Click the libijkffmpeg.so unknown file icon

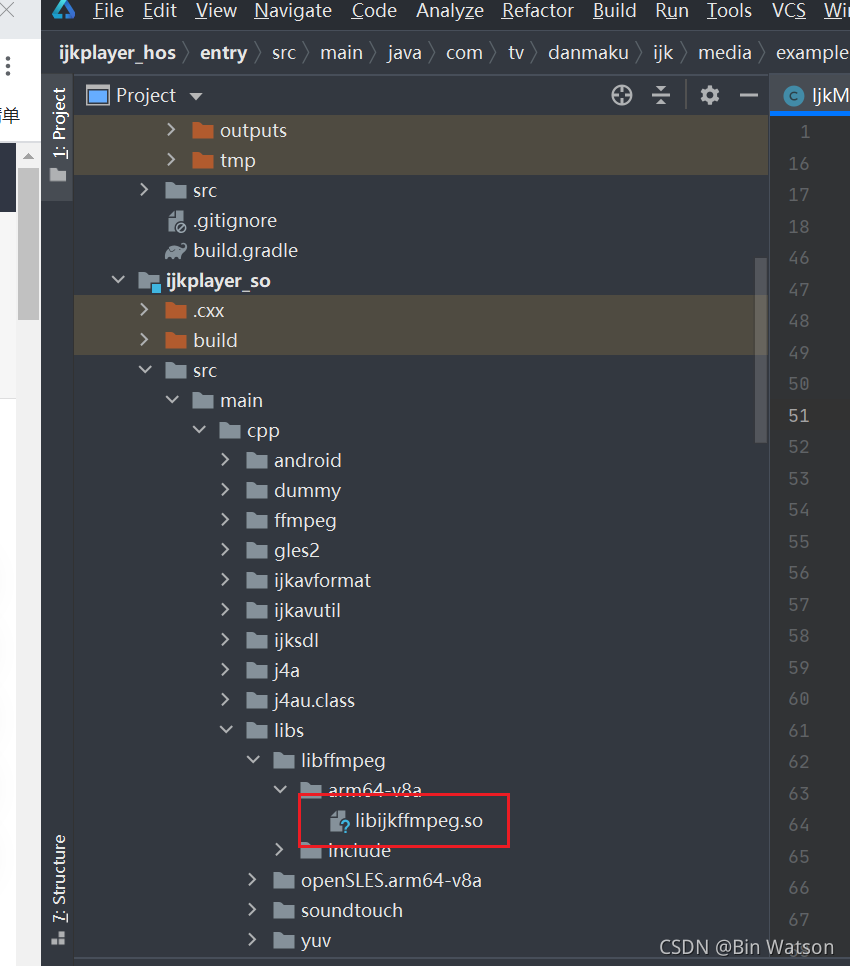coord(339,821)
